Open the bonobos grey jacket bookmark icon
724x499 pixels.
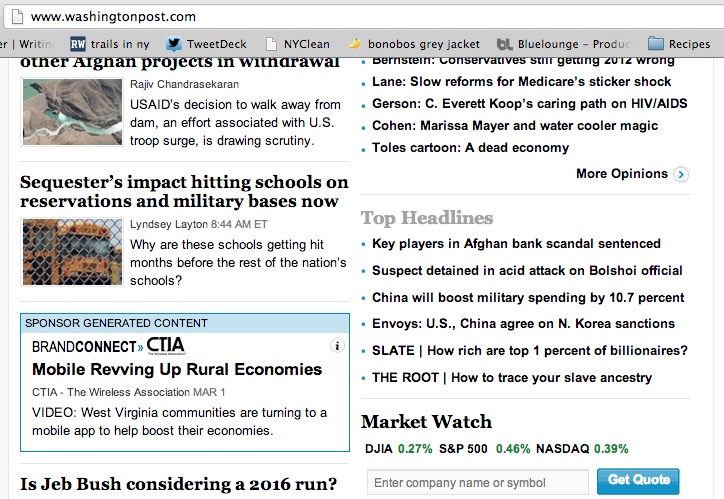point(354,44)
